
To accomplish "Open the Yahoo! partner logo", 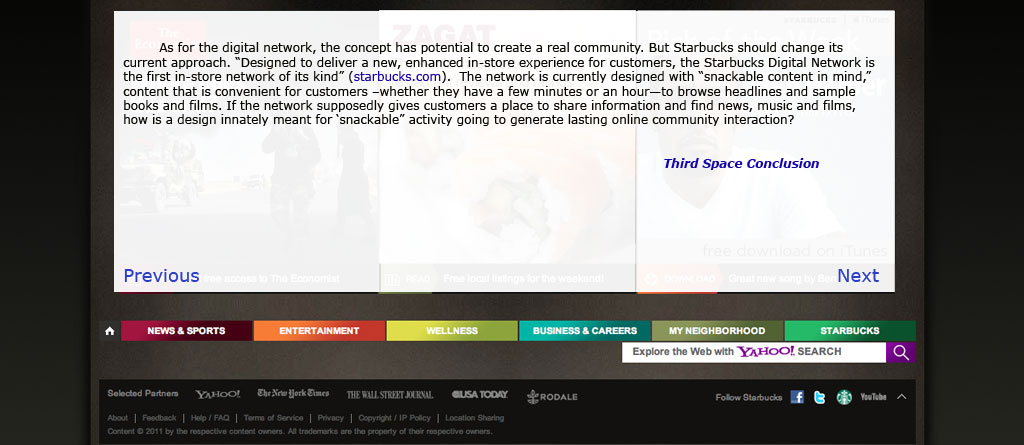I will coord(217,395).
